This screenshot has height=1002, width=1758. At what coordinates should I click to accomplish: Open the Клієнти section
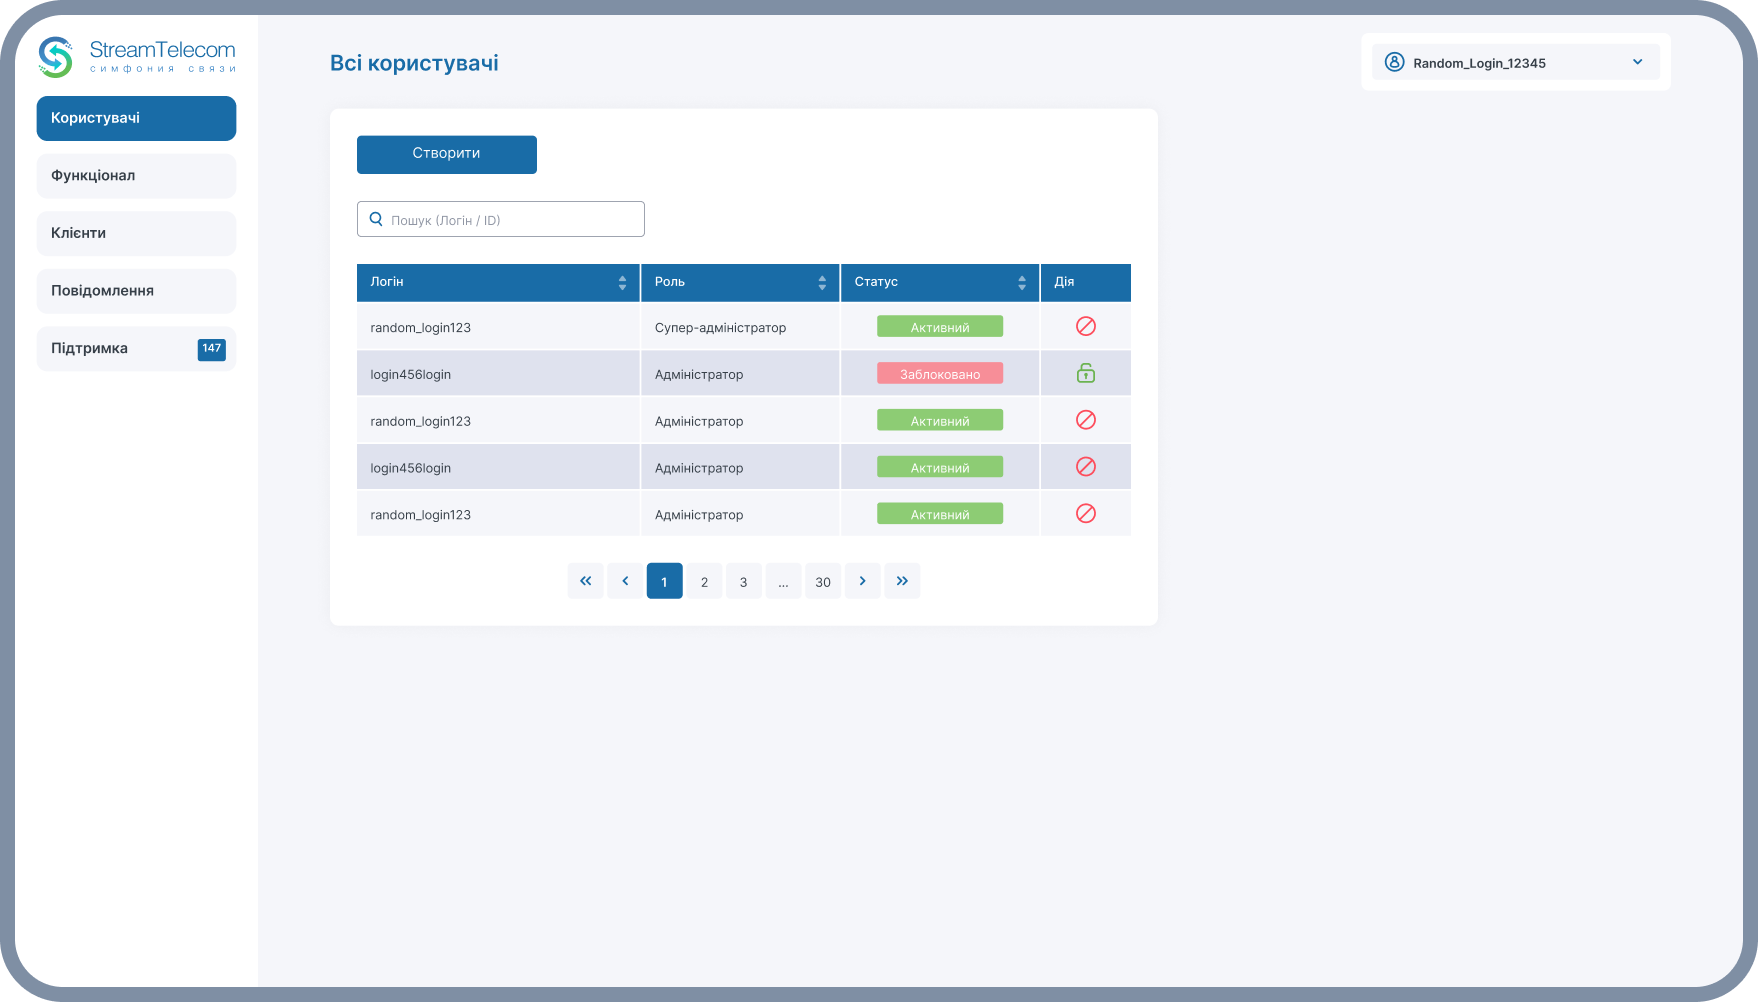pyautogui.click(x=136, y=233)
